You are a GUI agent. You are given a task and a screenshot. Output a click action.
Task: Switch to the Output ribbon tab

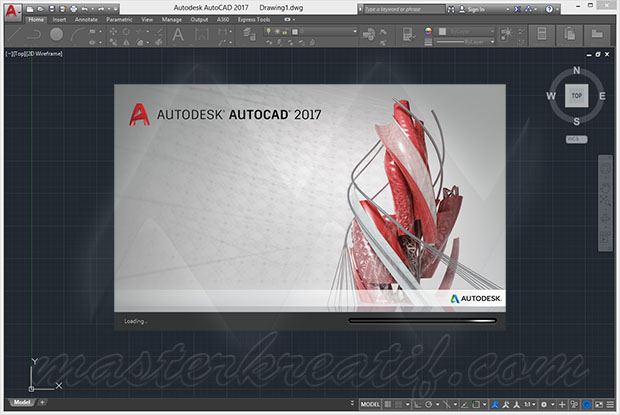(199, 19)
